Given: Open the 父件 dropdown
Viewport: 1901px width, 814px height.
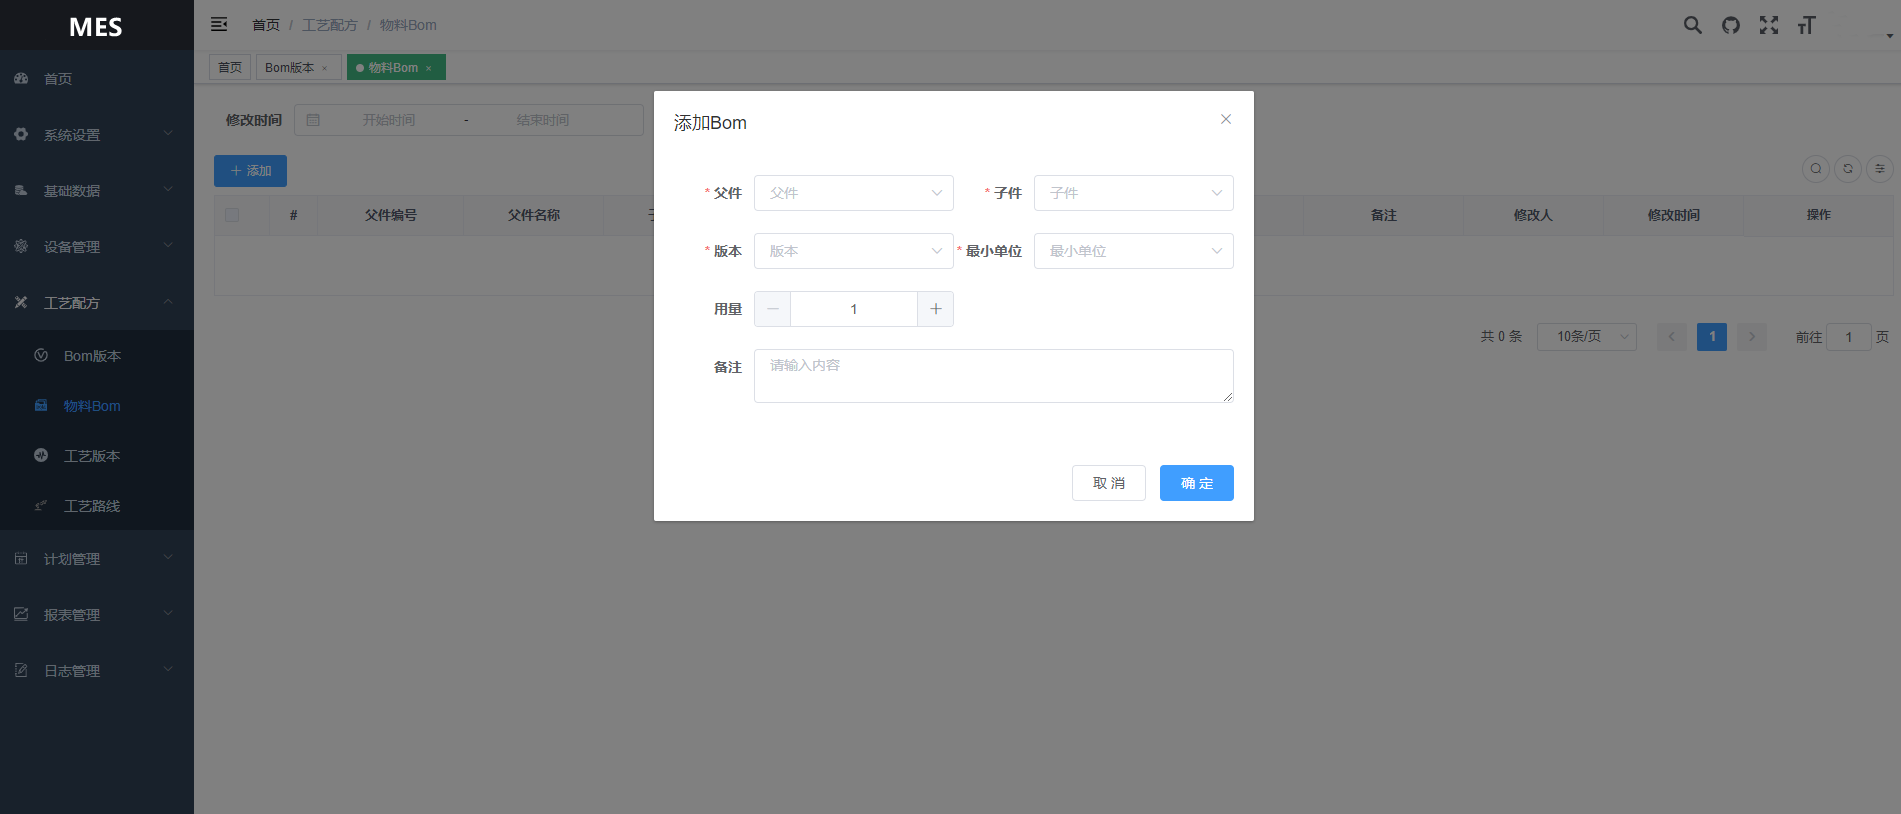Looking at the screenshot, I should tap(854, 193).
